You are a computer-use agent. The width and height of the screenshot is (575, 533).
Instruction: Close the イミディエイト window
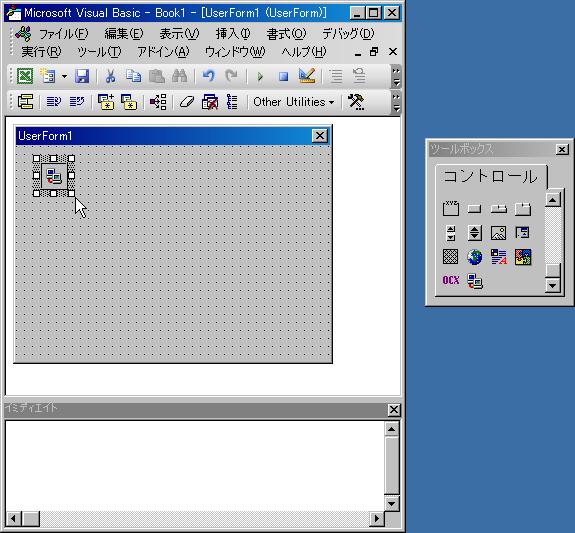coord(394,409)
